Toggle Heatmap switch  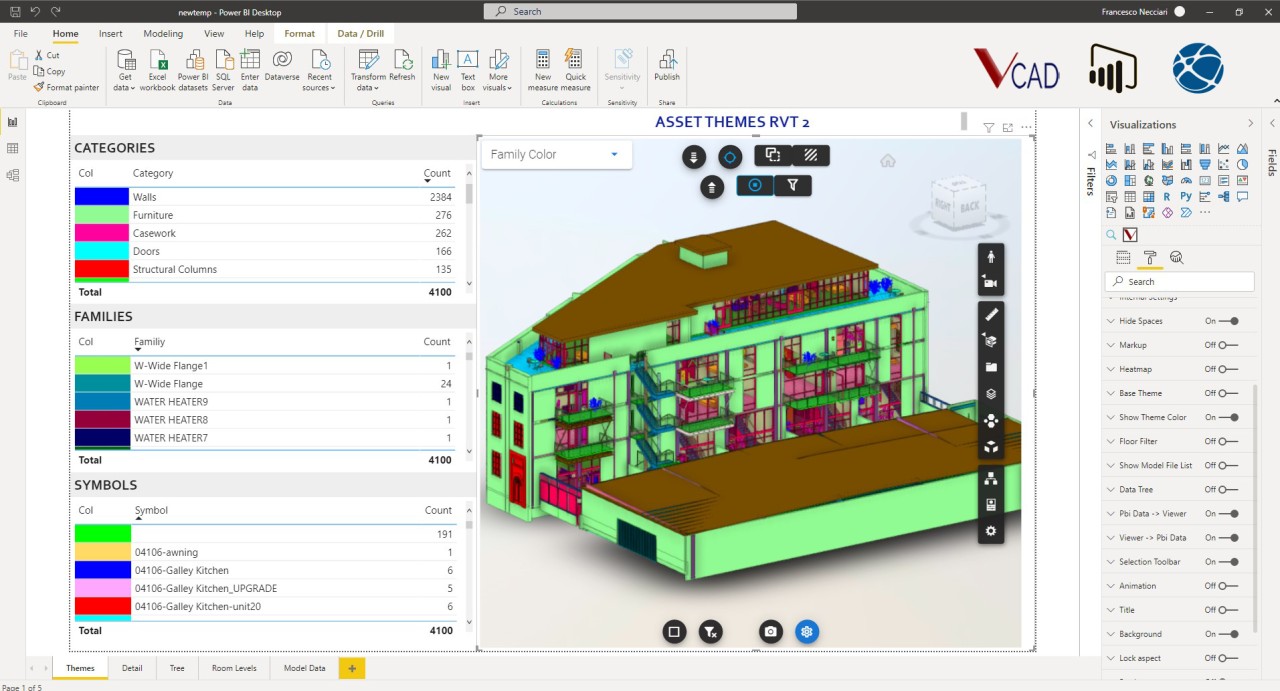point(1229,369)
